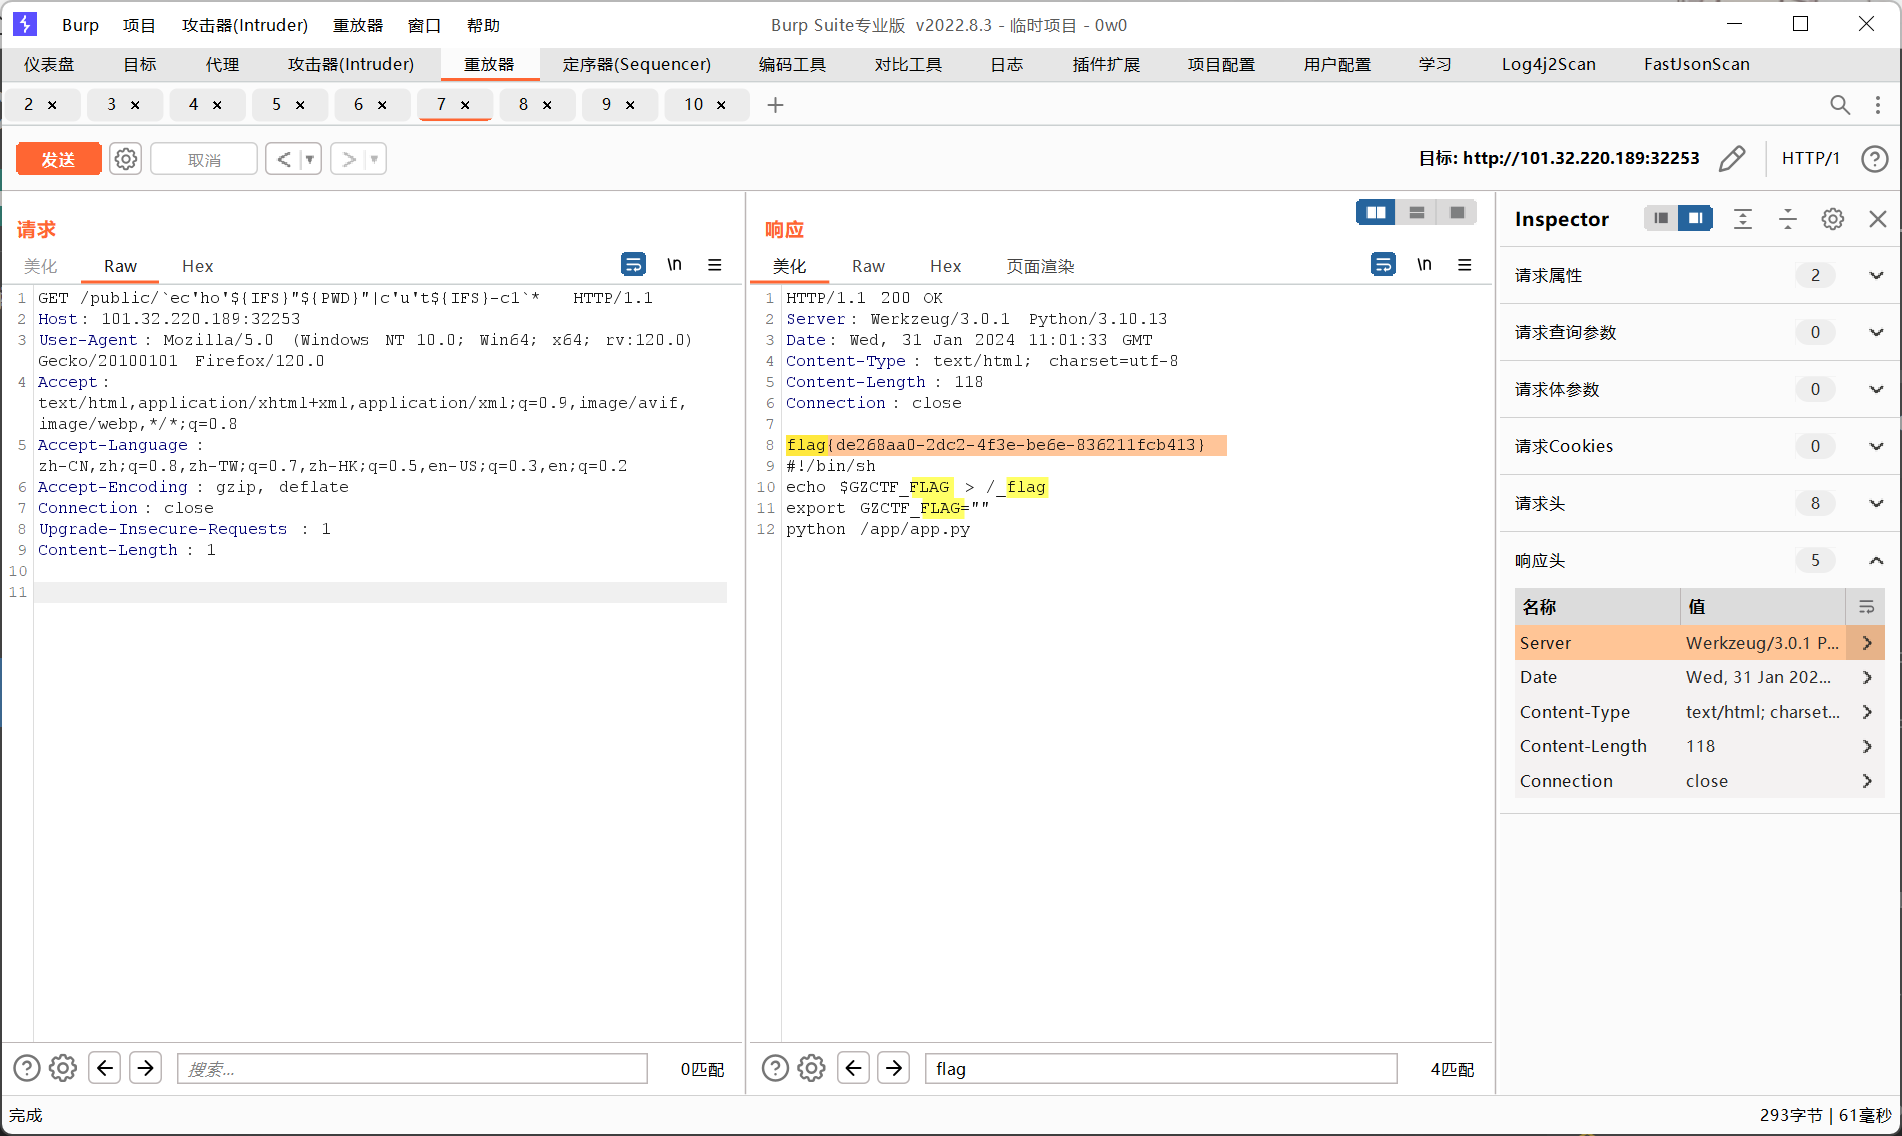
Task: Switch to request Hex tab
Action: (198, 266)
